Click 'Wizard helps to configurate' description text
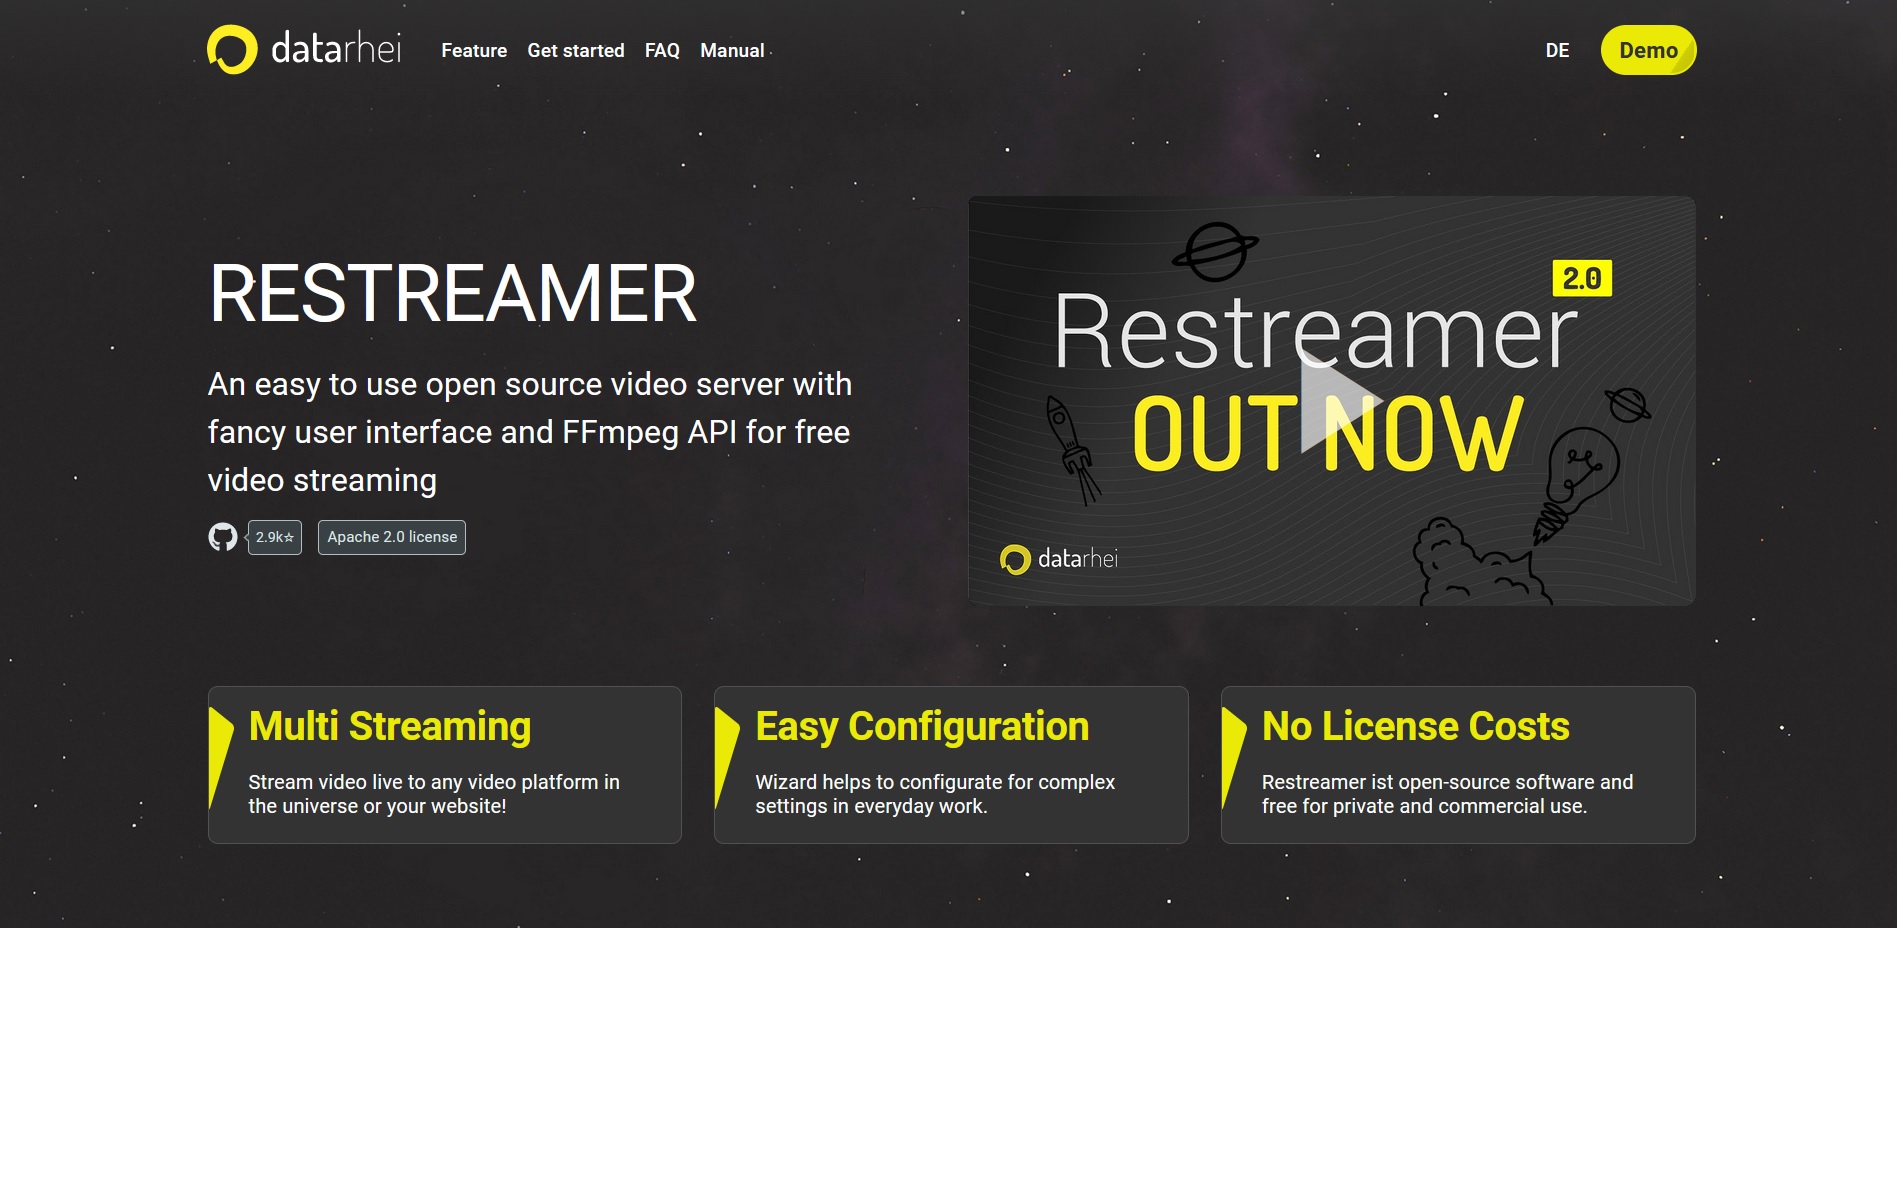 point(935,794)
